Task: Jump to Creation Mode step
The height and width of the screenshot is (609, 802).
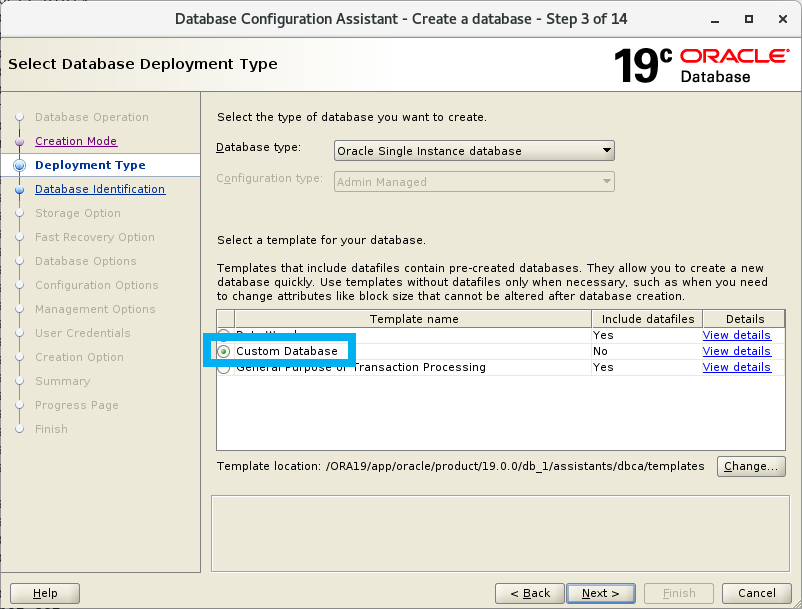Action: (76, 141)
